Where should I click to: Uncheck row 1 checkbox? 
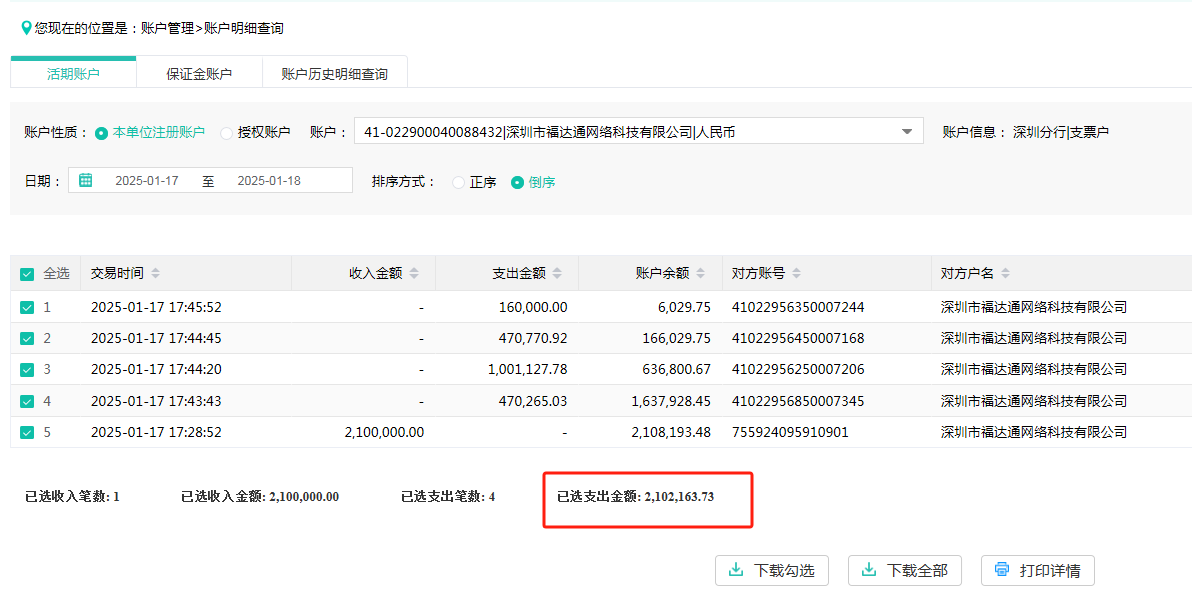(27, 308)
